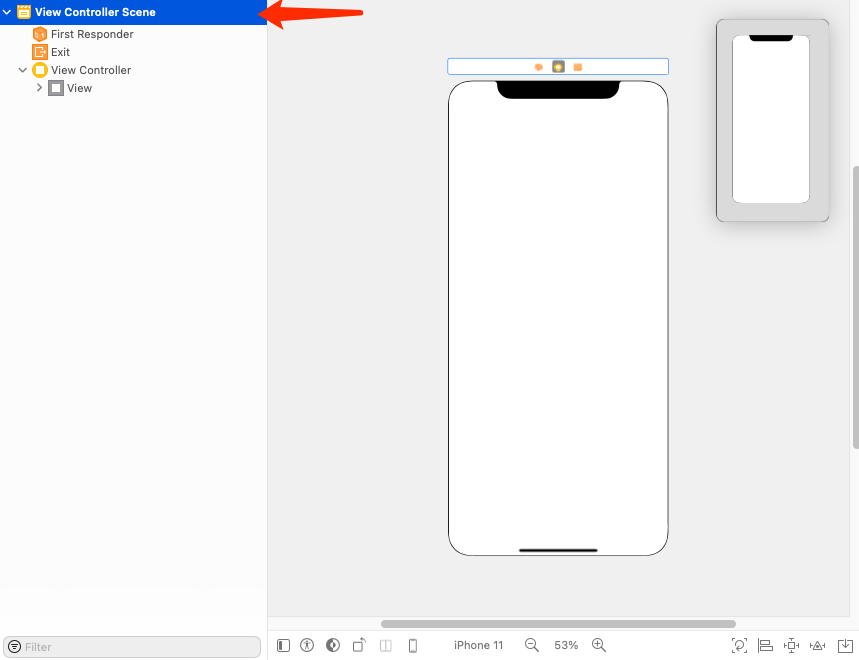Select First Responder in the outline
This screenshot has width=859, height=660.
(91, 34)
